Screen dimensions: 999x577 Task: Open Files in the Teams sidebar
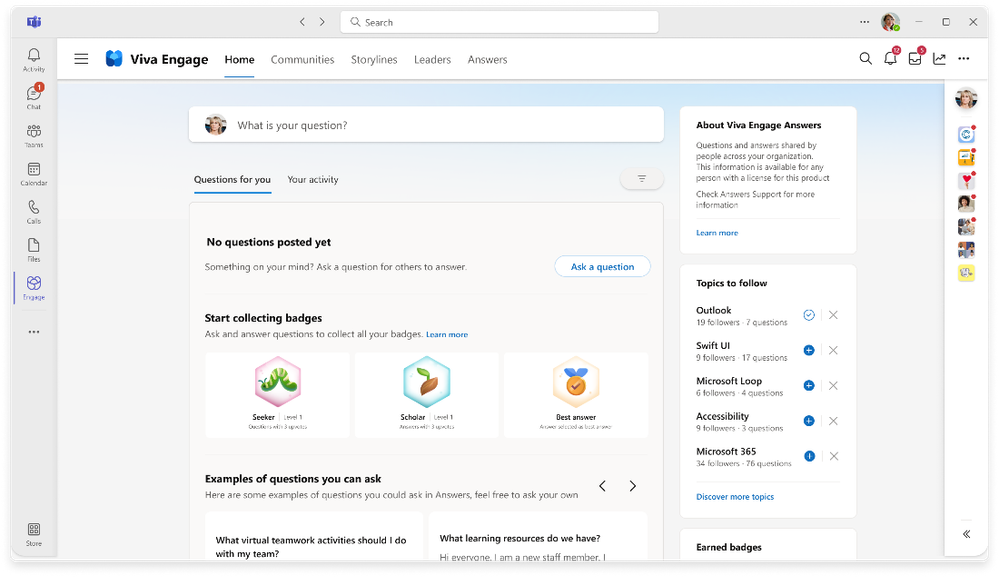34,250
